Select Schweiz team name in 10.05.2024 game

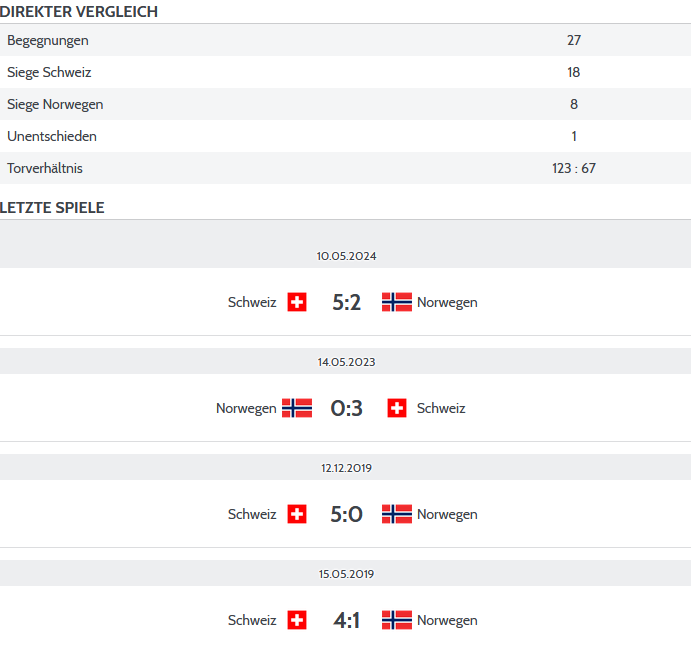click(252, 302)
